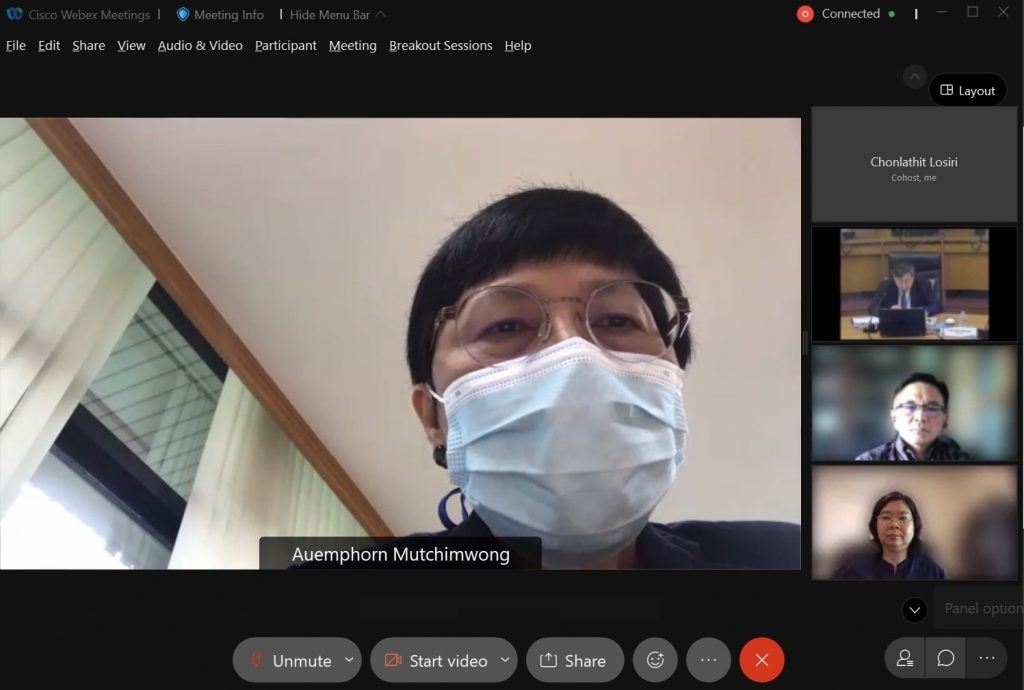1024x690 pixels.
Task: Open more options in the control bar
Action: [708, 660]
